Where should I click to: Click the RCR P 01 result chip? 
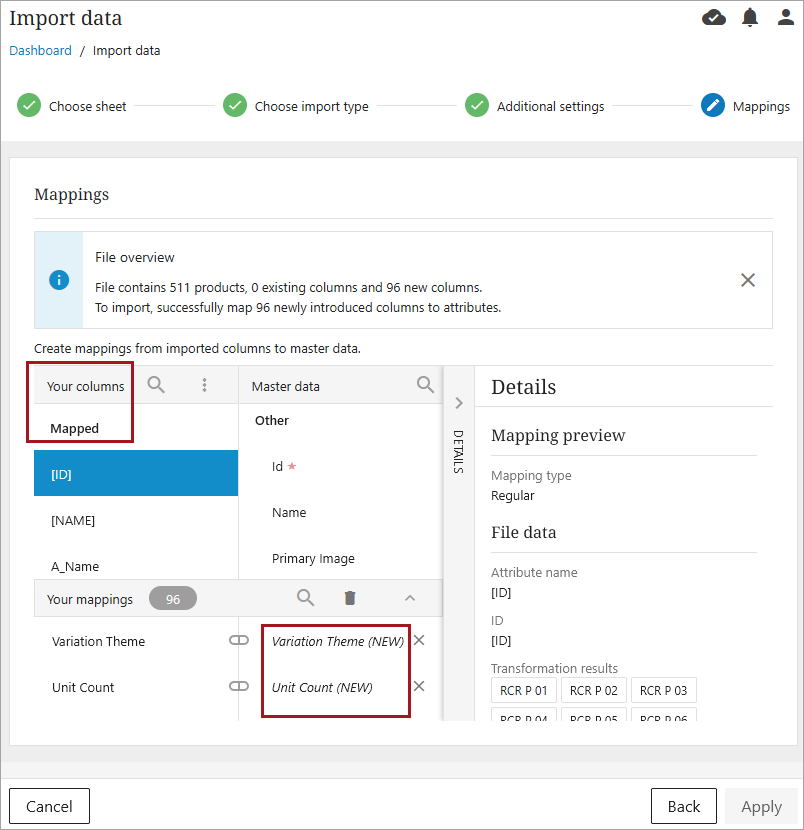pyautogui.click(x=524, y=690)
